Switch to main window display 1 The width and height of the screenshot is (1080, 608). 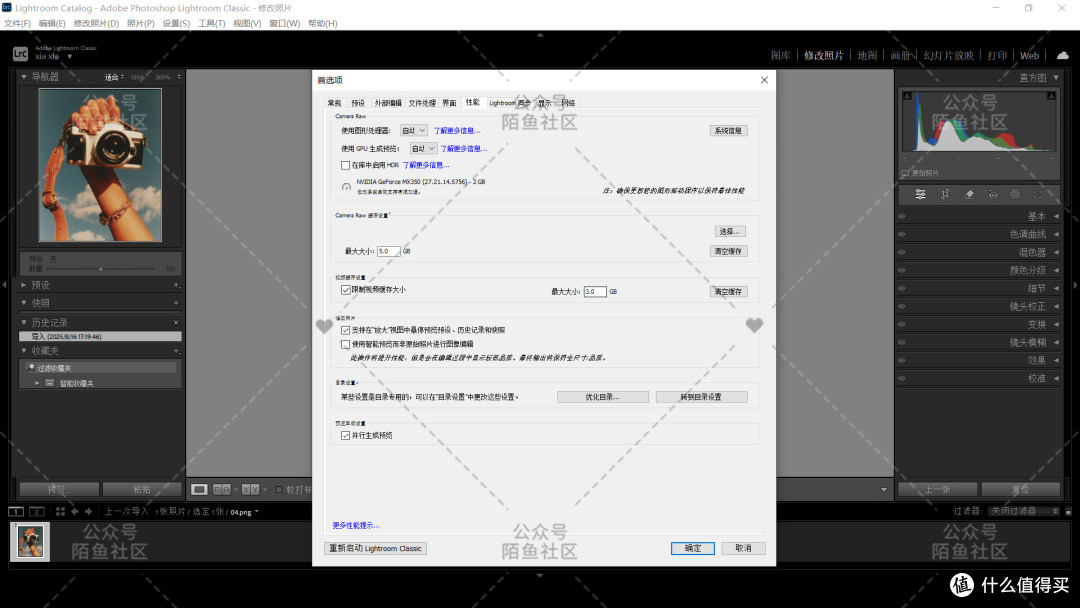click(16, 512)
